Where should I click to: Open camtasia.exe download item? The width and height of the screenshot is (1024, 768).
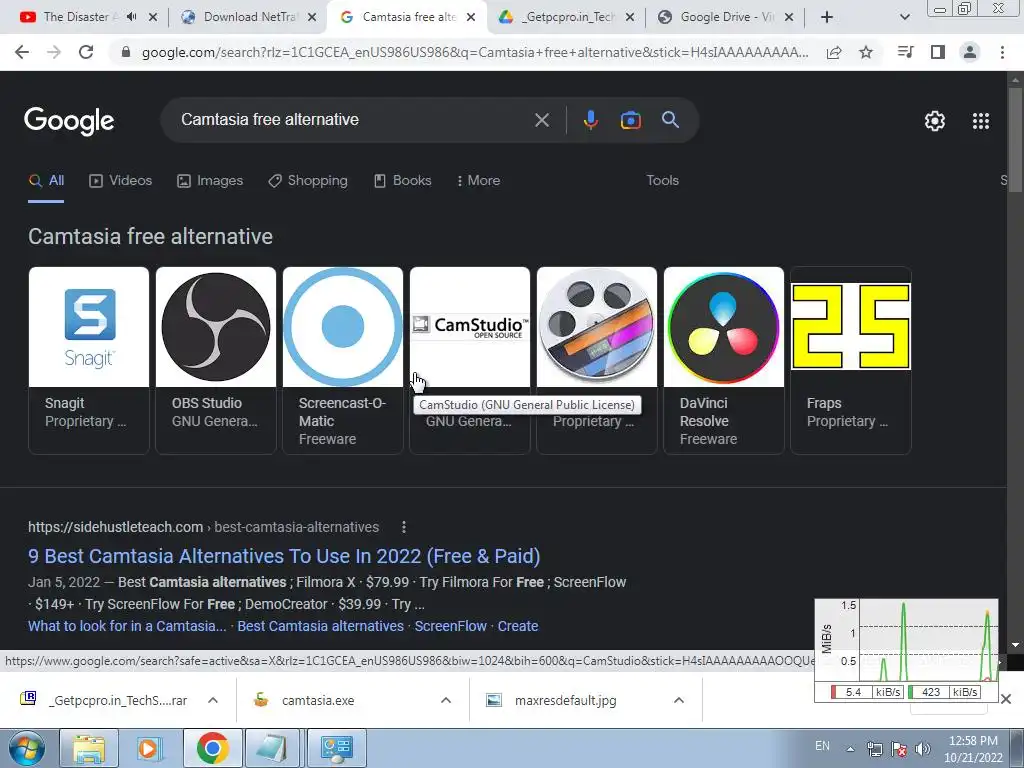318,700
